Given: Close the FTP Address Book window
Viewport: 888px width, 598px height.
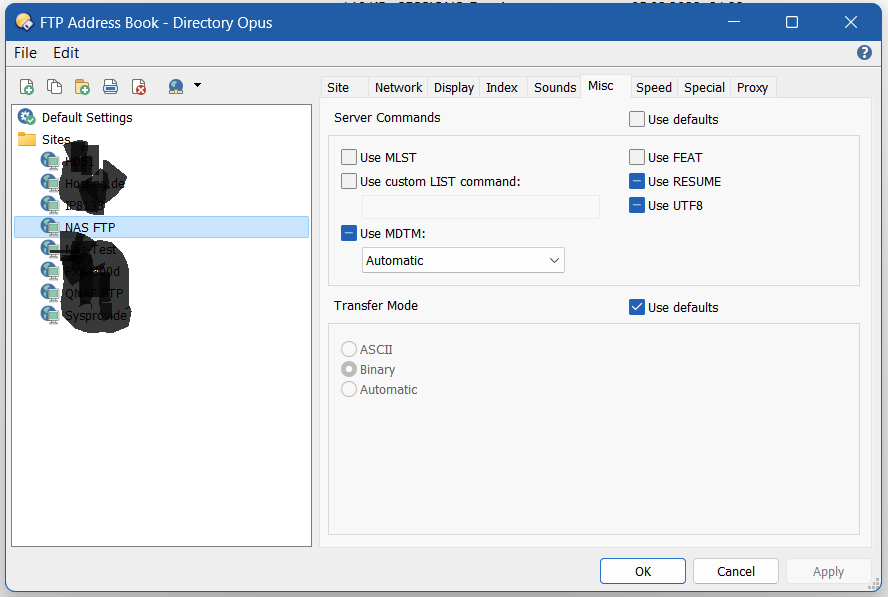Looking at the screenshot, I should click(x=851, y=22).
